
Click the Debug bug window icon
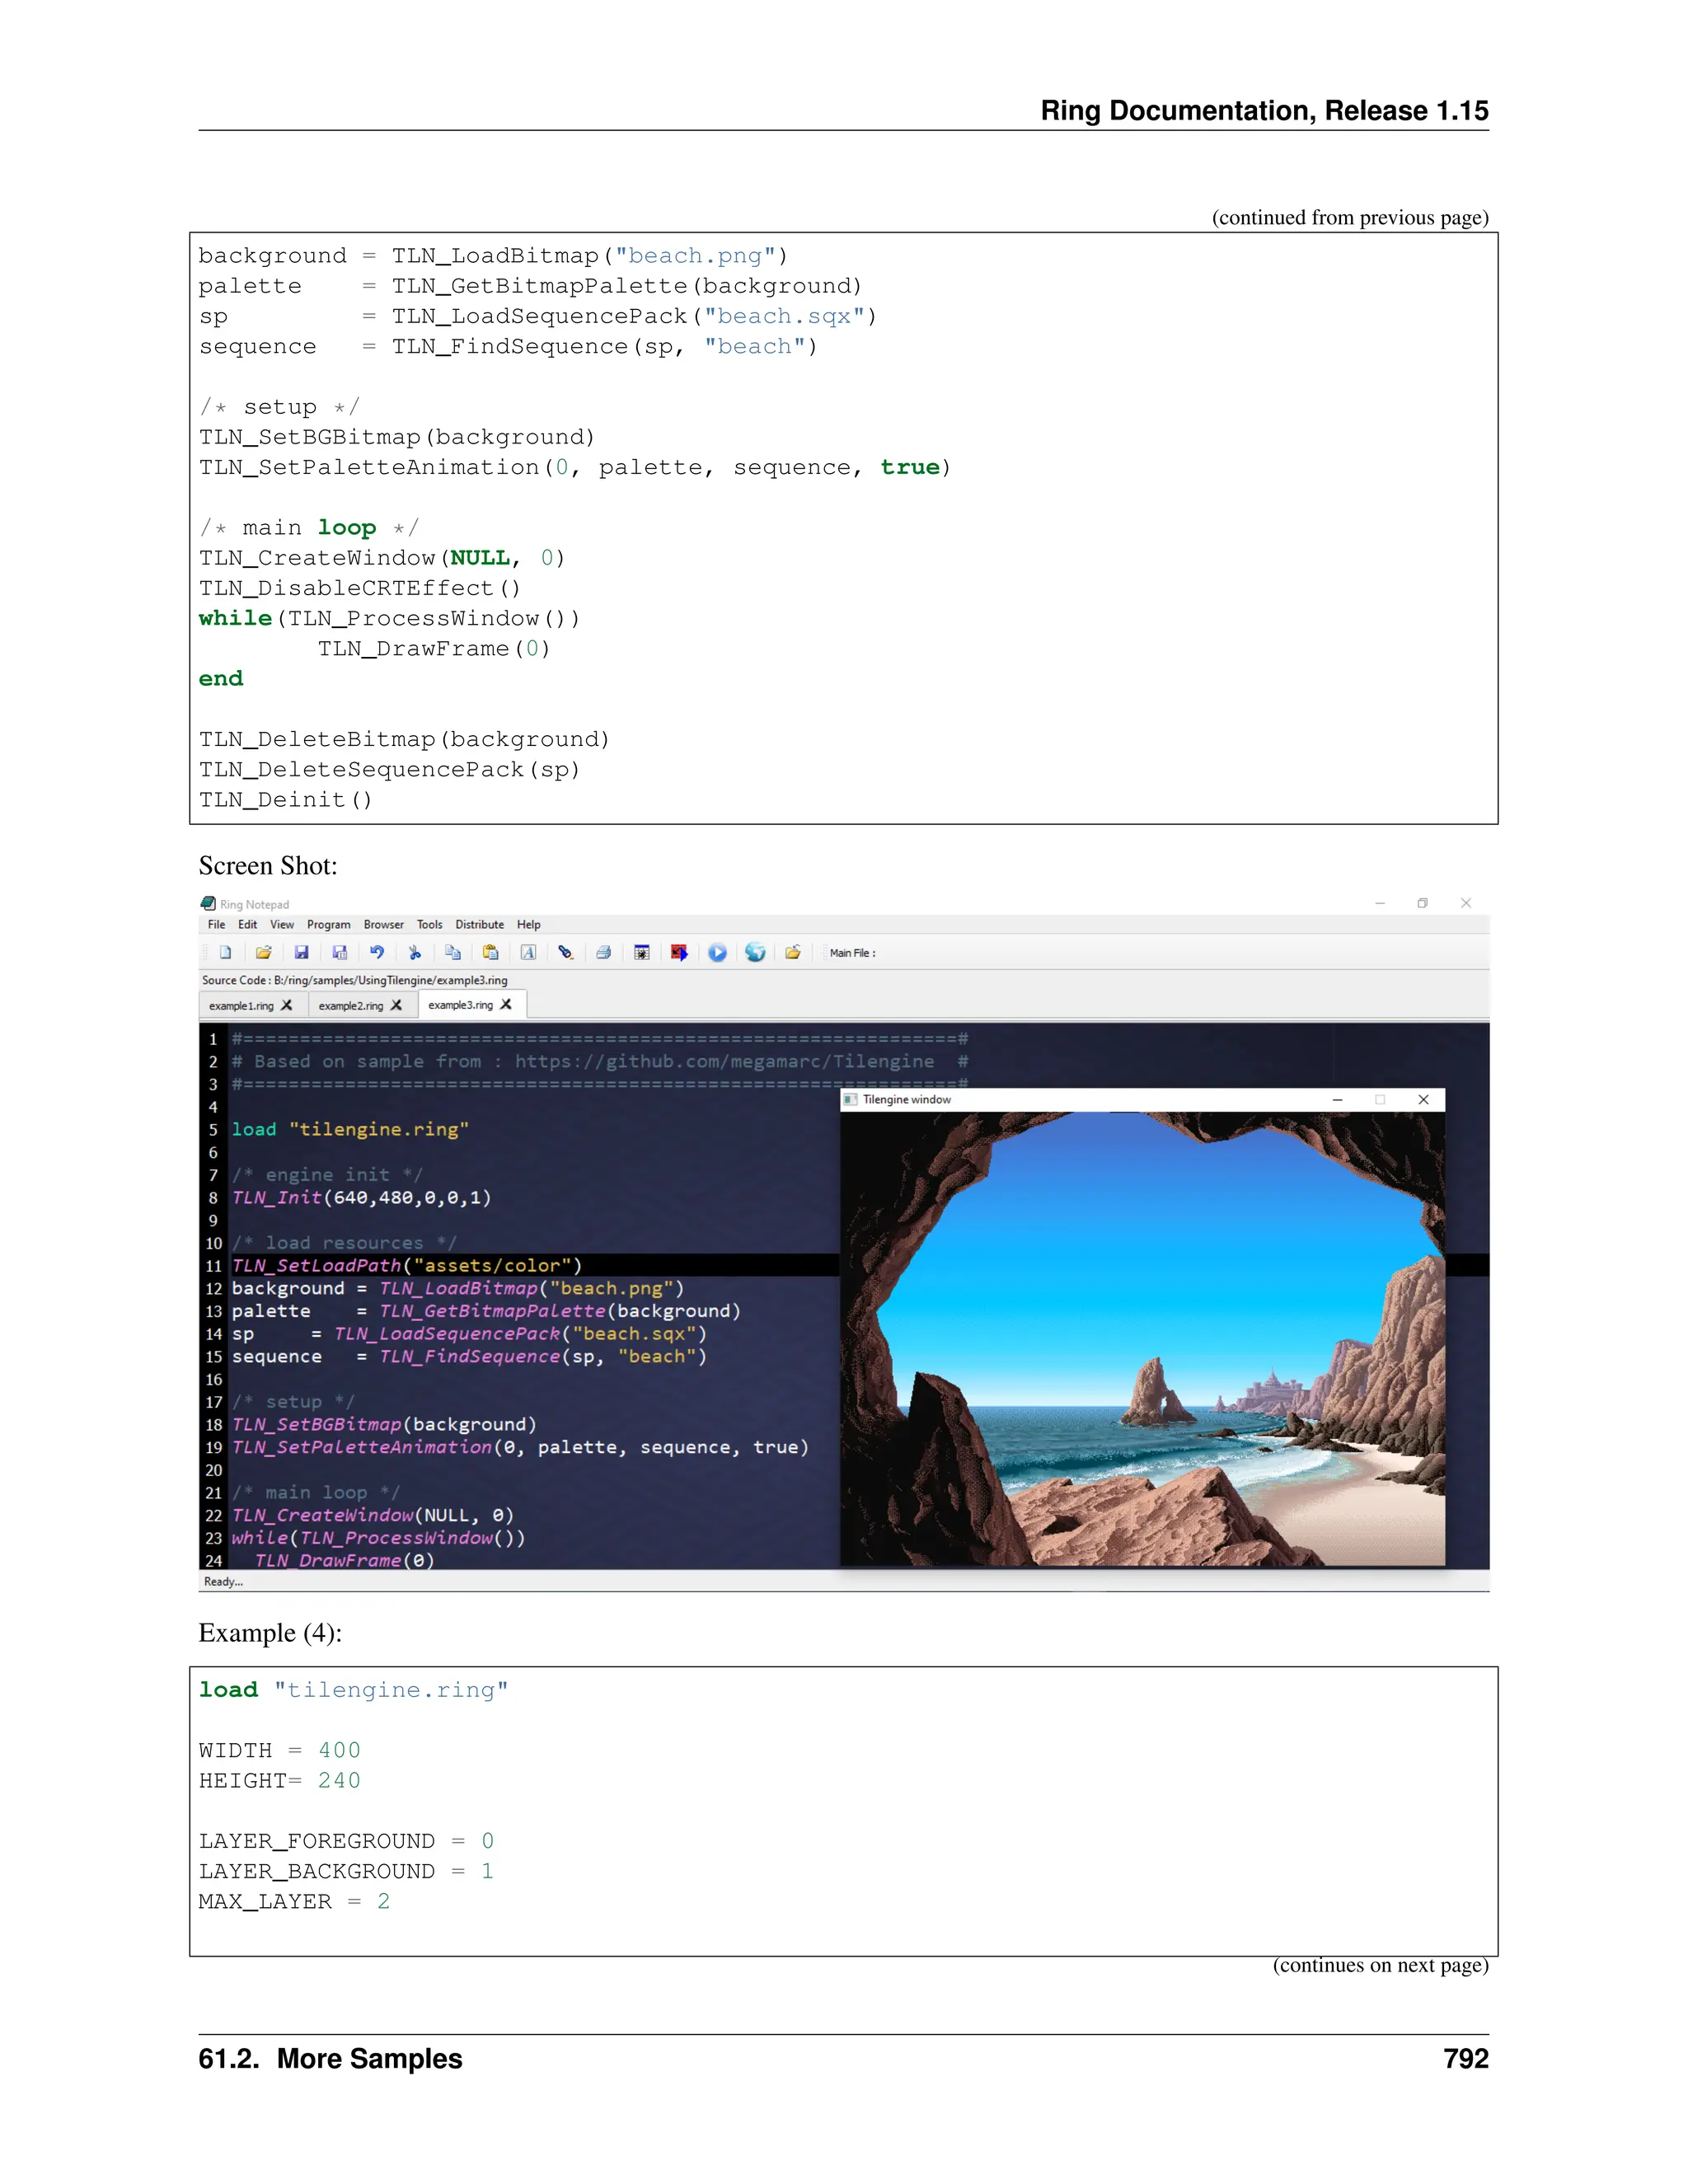(x=642, y=953)
